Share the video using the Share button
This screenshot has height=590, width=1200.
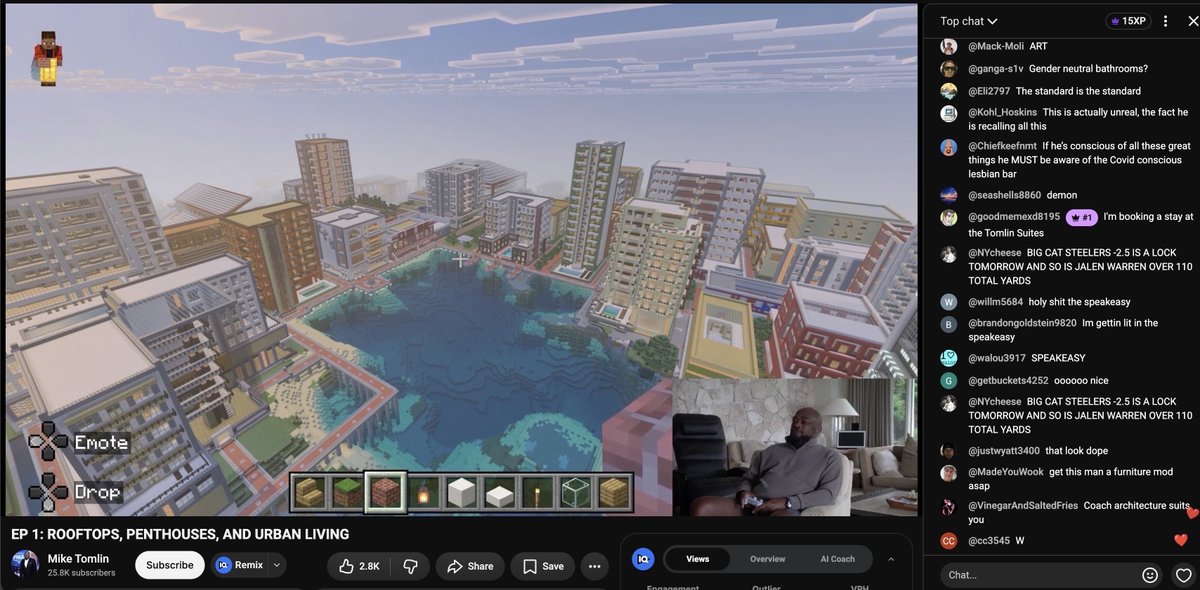tap(469, 566)
